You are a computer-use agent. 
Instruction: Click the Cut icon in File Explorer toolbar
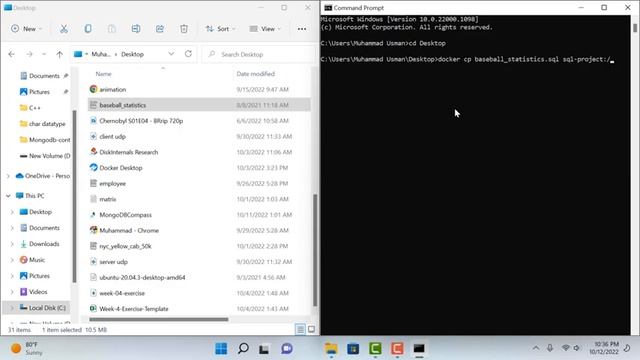click(64, 29)
